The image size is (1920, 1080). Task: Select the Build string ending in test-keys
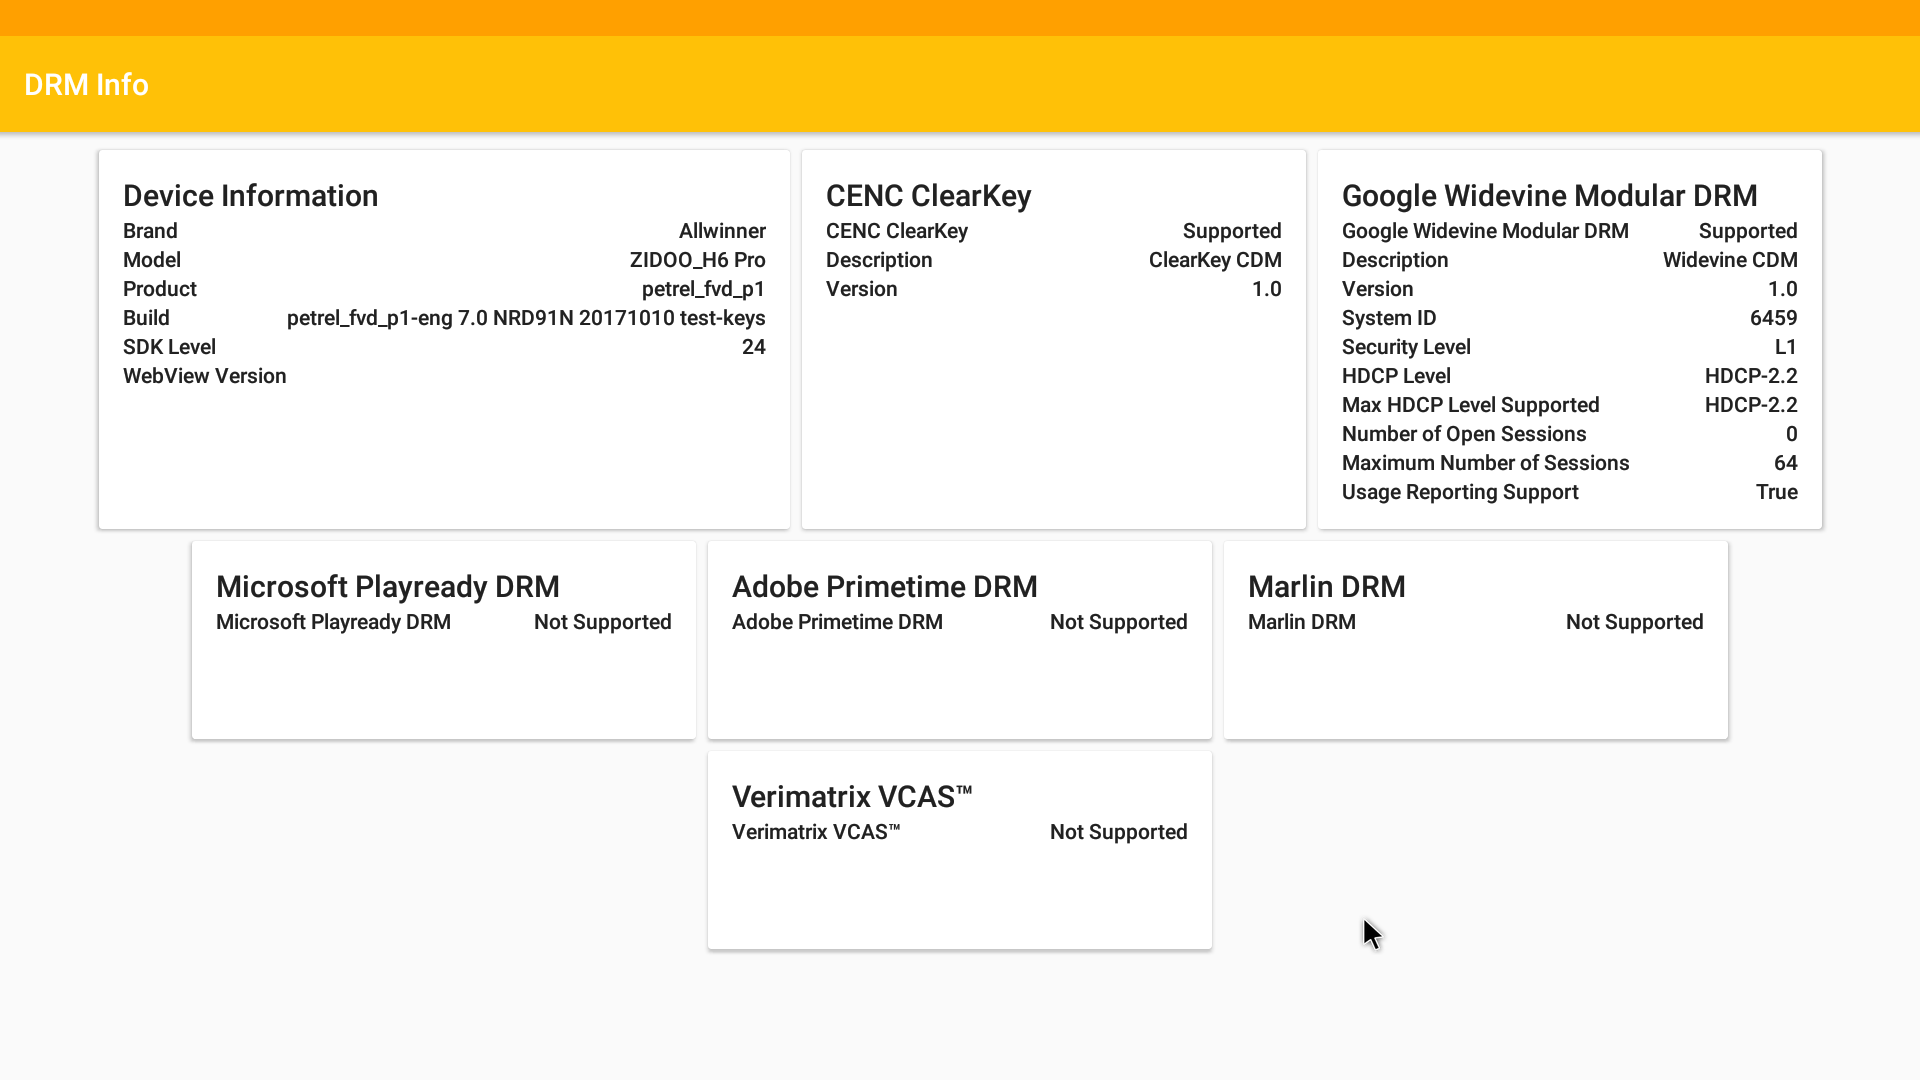pyautogui.click(x=526, y=318)
